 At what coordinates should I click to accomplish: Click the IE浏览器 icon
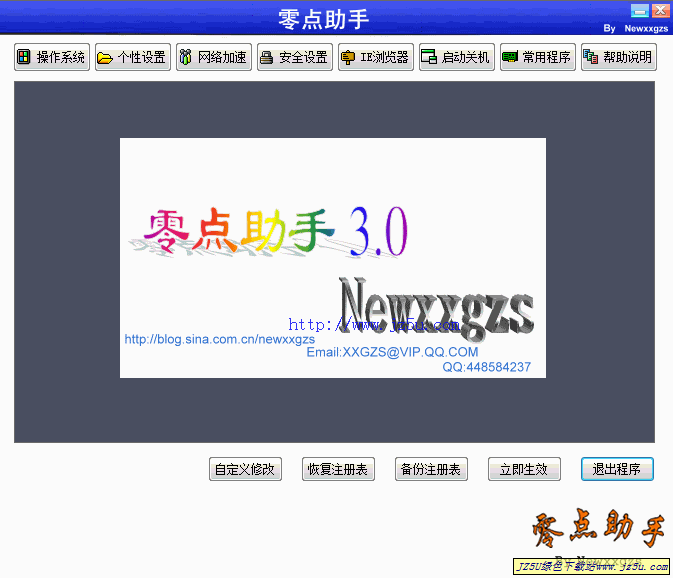[x=348, y=57]
